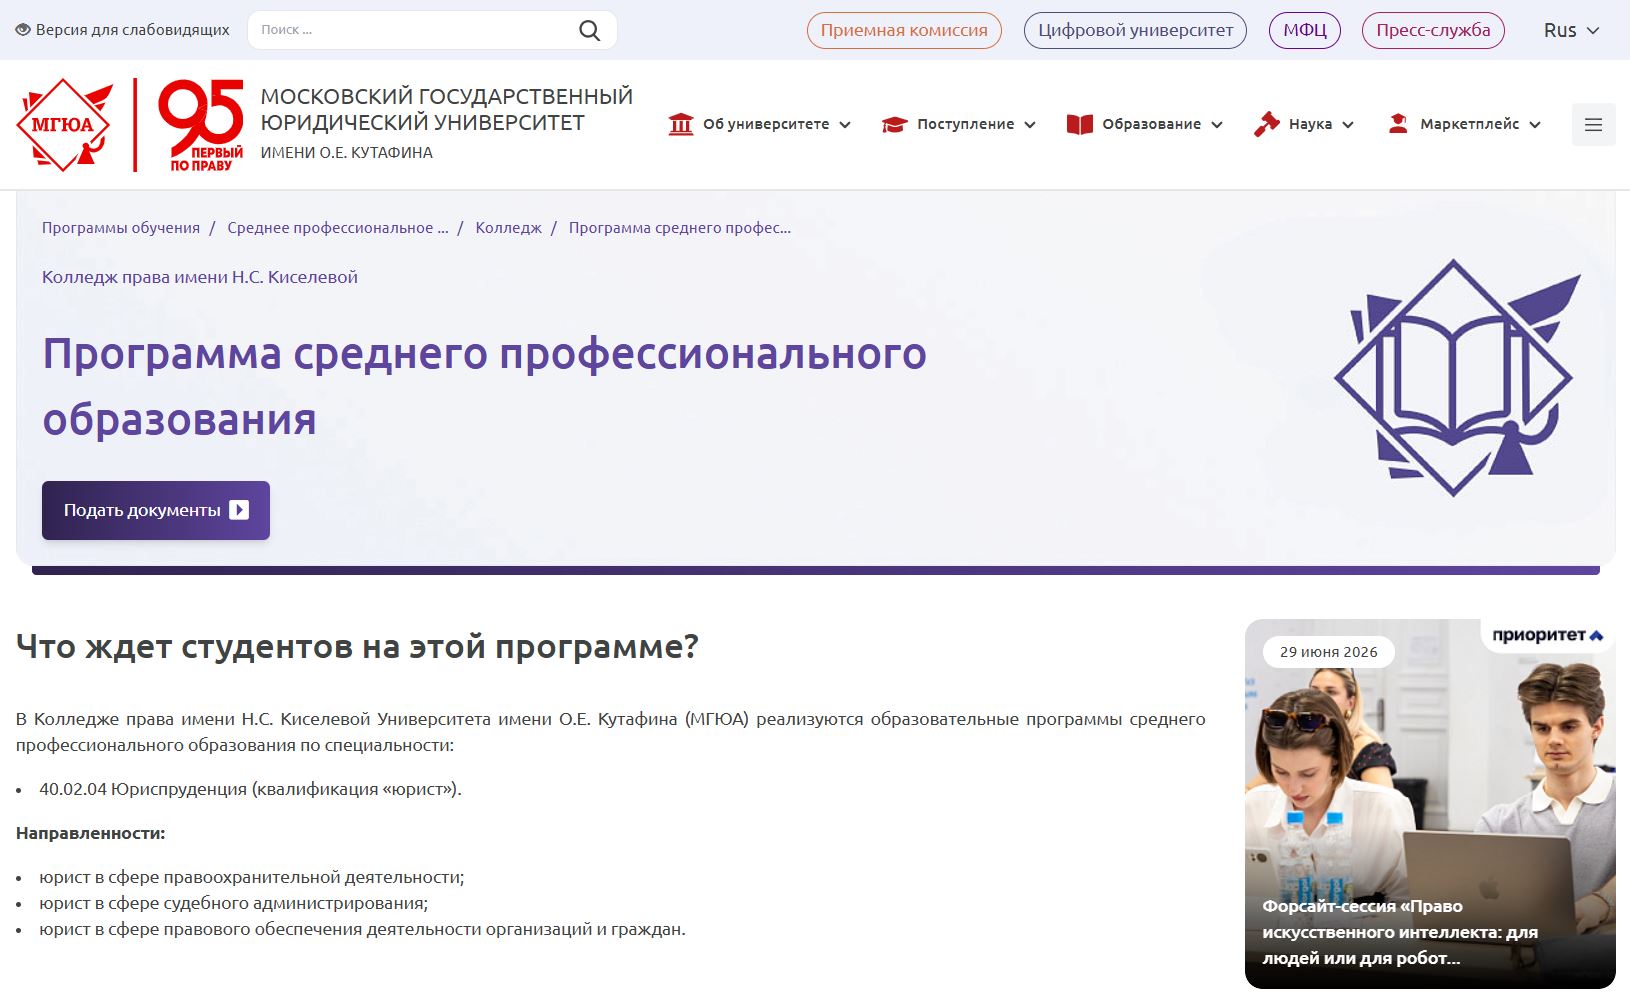Click юрист в сфере судебного администрирования
Image resolution: width=1630 pixels, height=1004 pixels.
234,903
